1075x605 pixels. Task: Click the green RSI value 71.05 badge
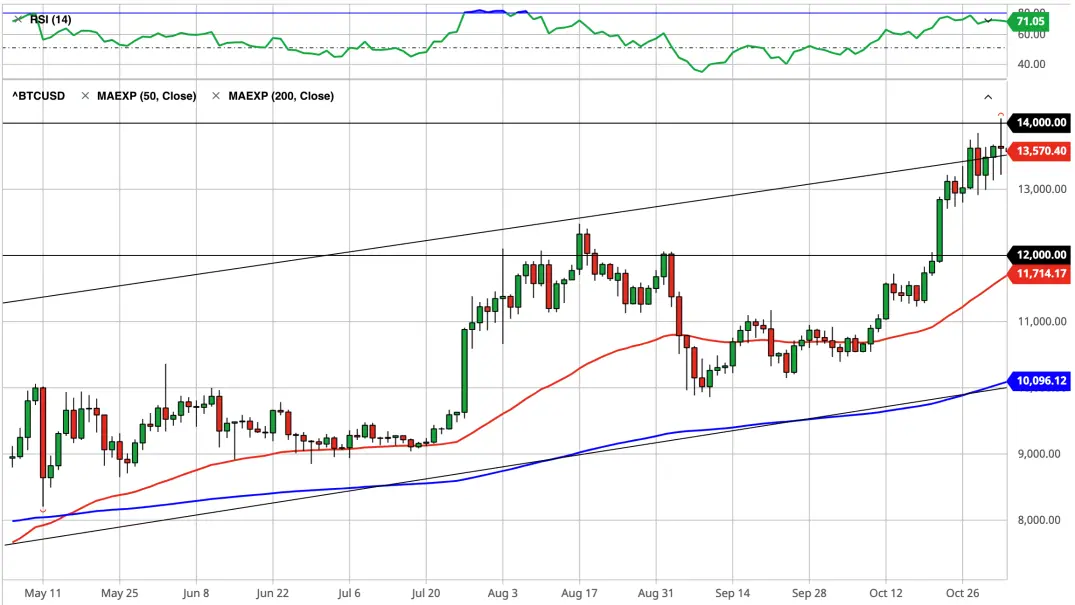(x=1029, y=21)
